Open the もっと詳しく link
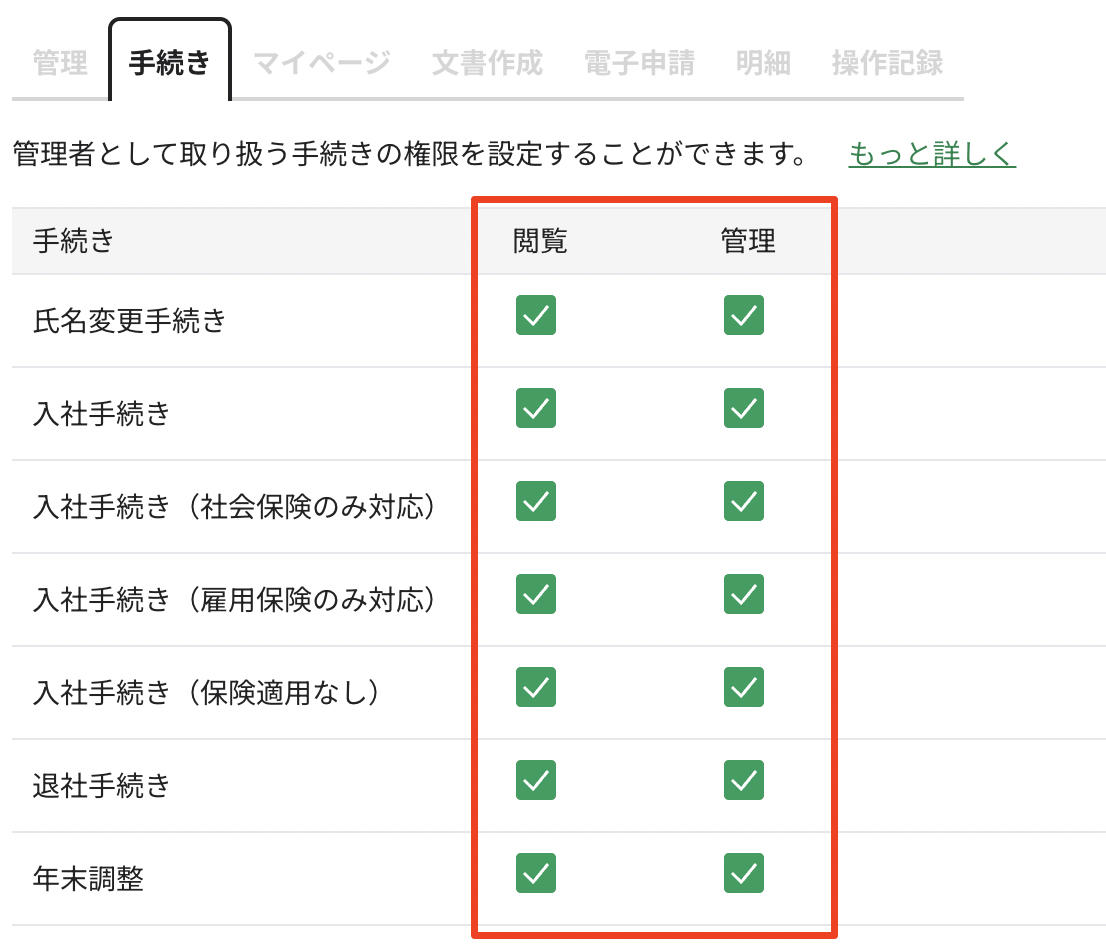 [932, 154]
